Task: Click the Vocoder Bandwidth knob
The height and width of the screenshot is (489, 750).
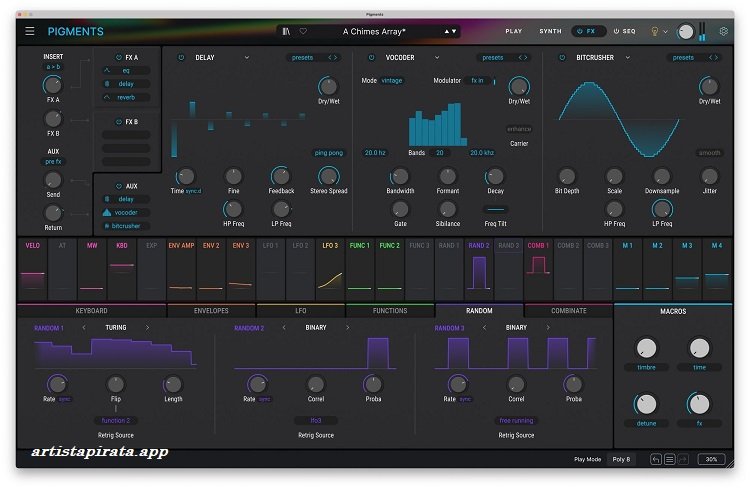Action: click(x=400, y=177)
